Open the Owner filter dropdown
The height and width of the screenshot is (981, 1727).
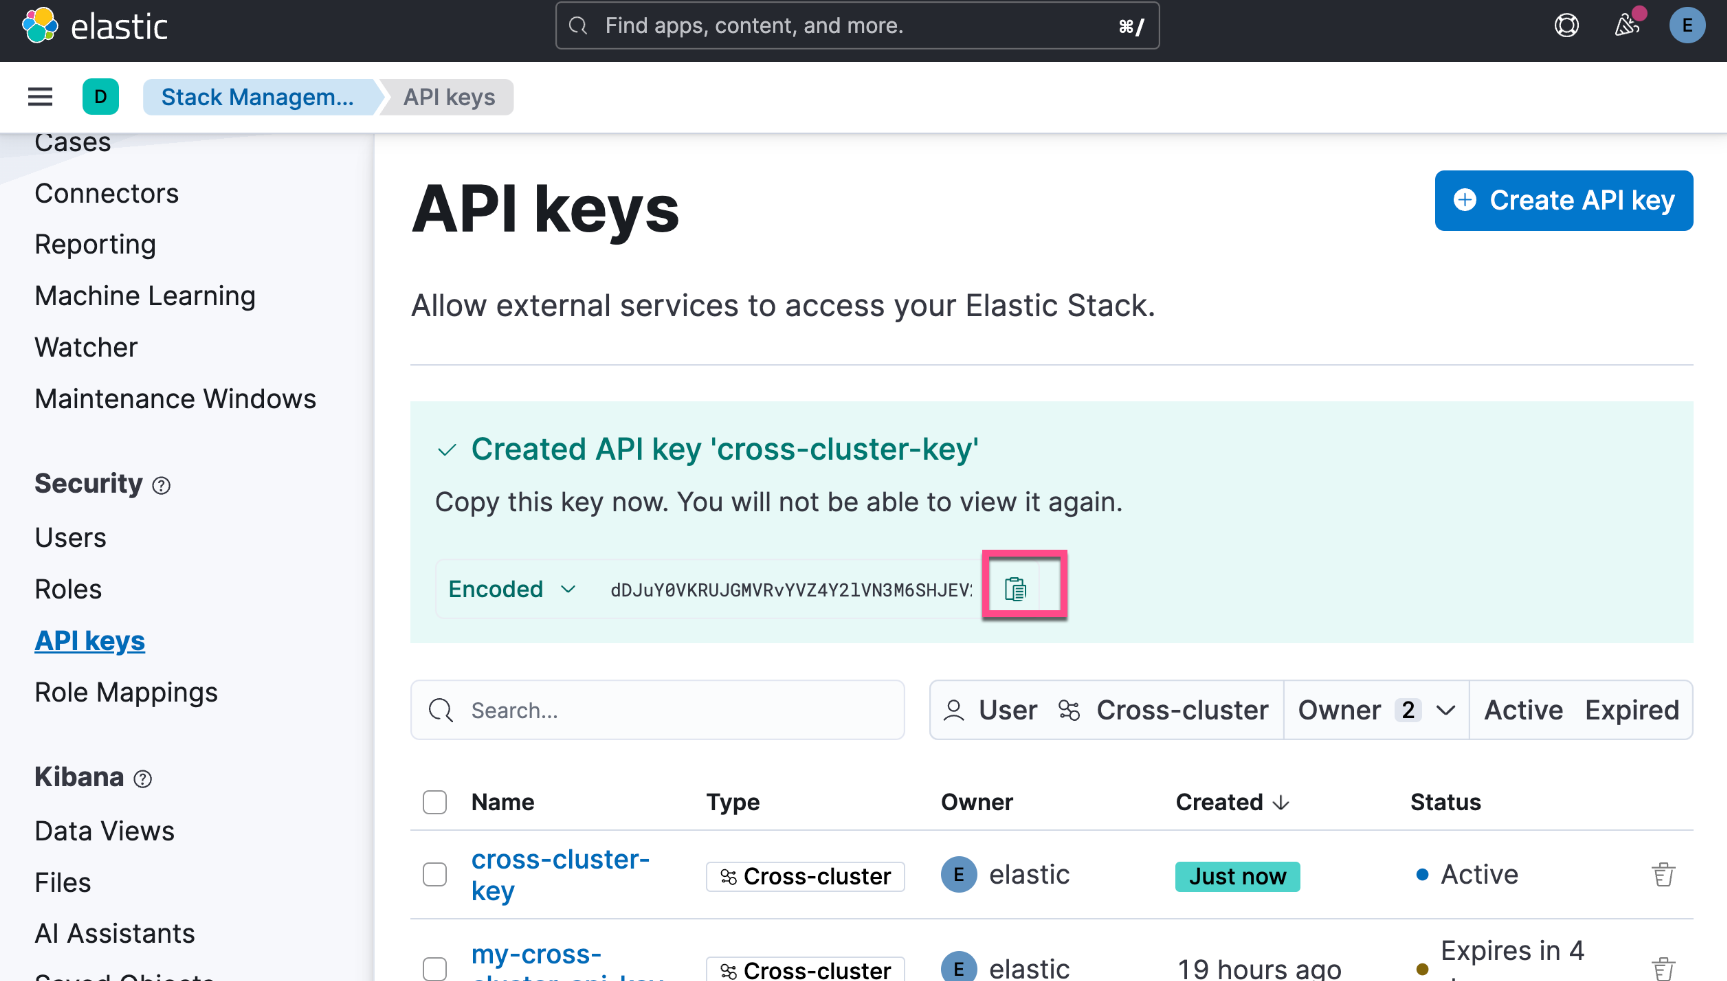click(x=1375, y=710)
